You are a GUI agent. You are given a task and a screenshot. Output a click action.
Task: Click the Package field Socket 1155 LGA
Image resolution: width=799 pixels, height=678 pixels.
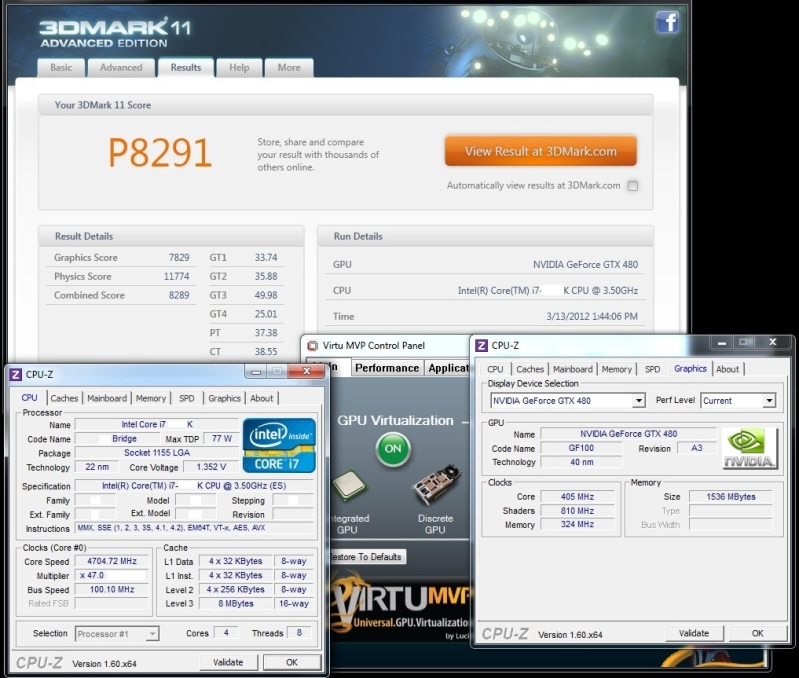coord(157,453)
